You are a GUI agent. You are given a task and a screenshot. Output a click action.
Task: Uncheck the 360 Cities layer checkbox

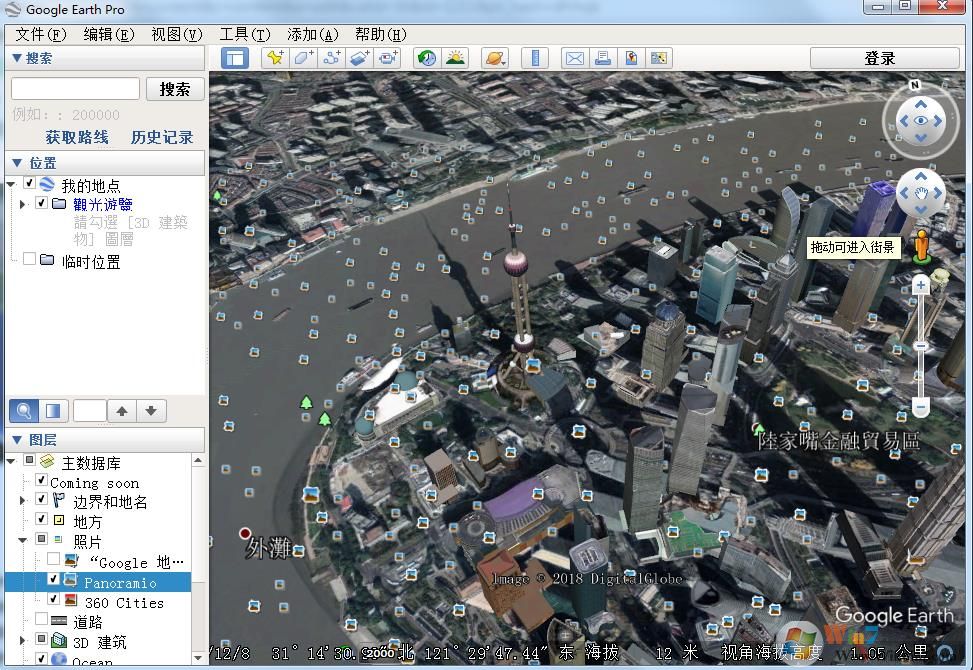54,602
